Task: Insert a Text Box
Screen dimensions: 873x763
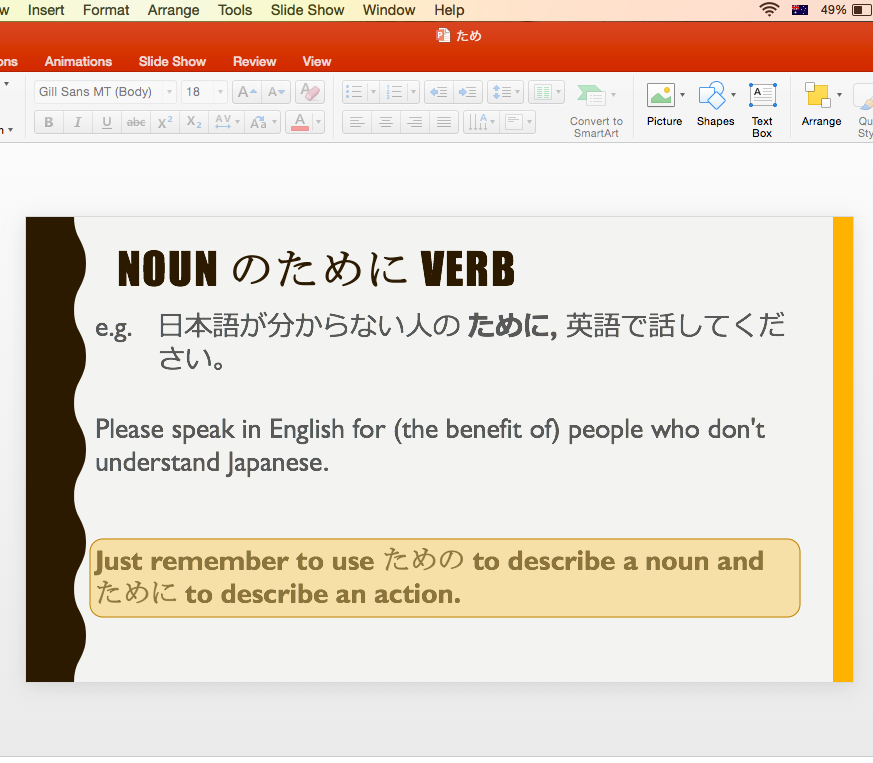Action: click(x=762, y=110)
